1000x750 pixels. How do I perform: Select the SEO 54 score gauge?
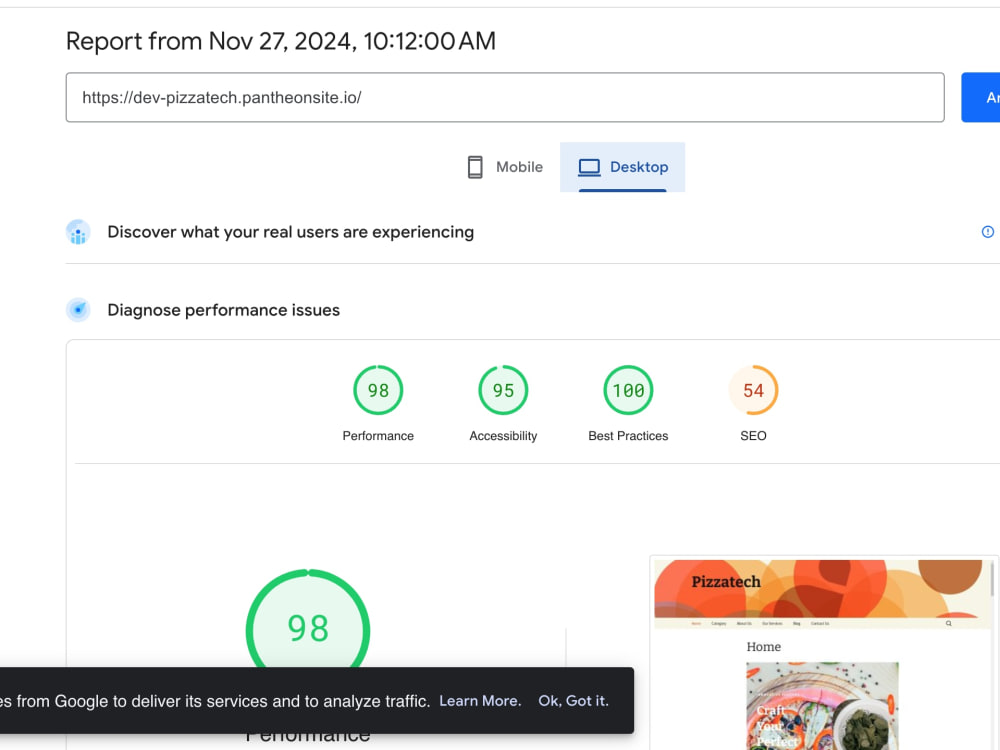click(753, 390)
